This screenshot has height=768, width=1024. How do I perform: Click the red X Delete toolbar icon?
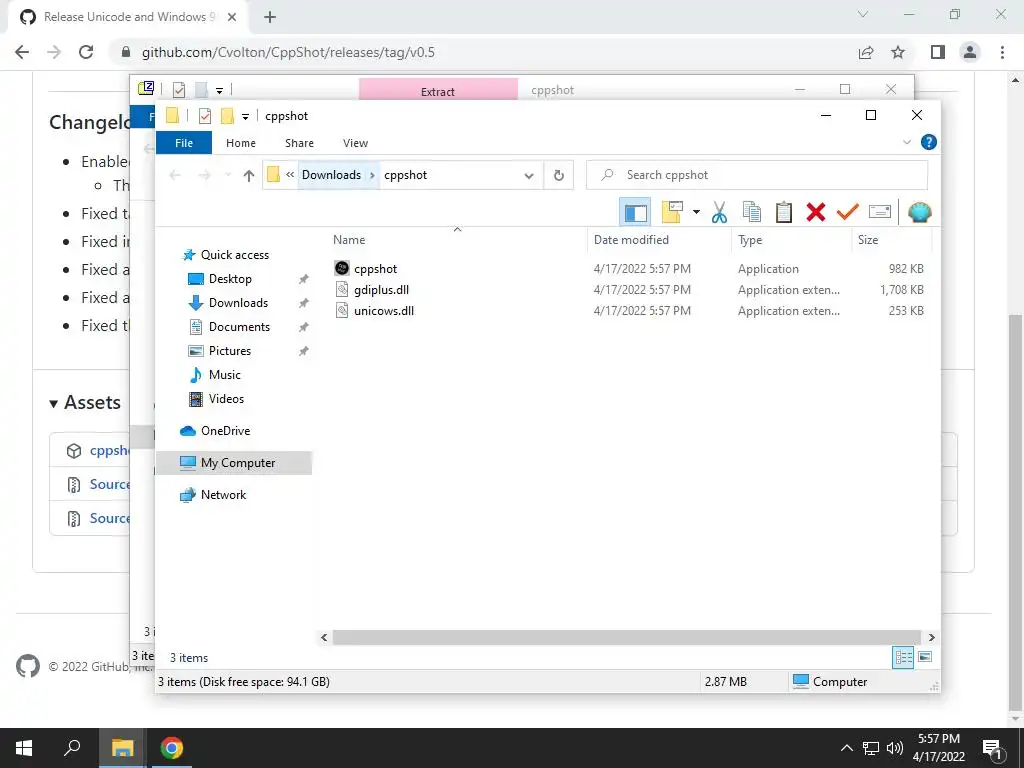click(816, 212)
